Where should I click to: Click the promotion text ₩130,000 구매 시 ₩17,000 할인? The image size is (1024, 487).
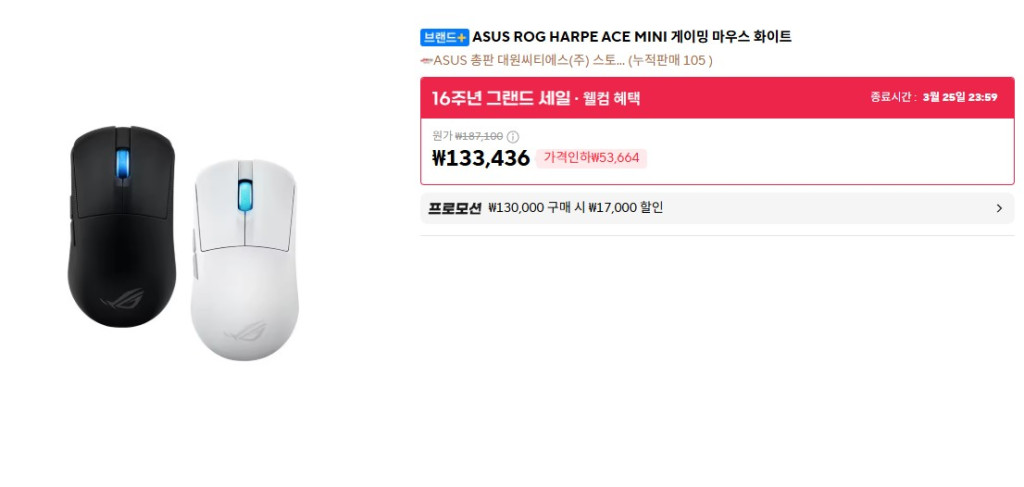pos(575,208)
